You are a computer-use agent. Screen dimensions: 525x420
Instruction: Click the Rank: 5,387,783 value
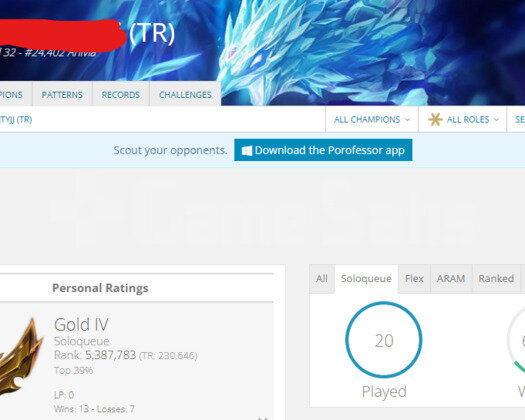[x=95, y=355]
